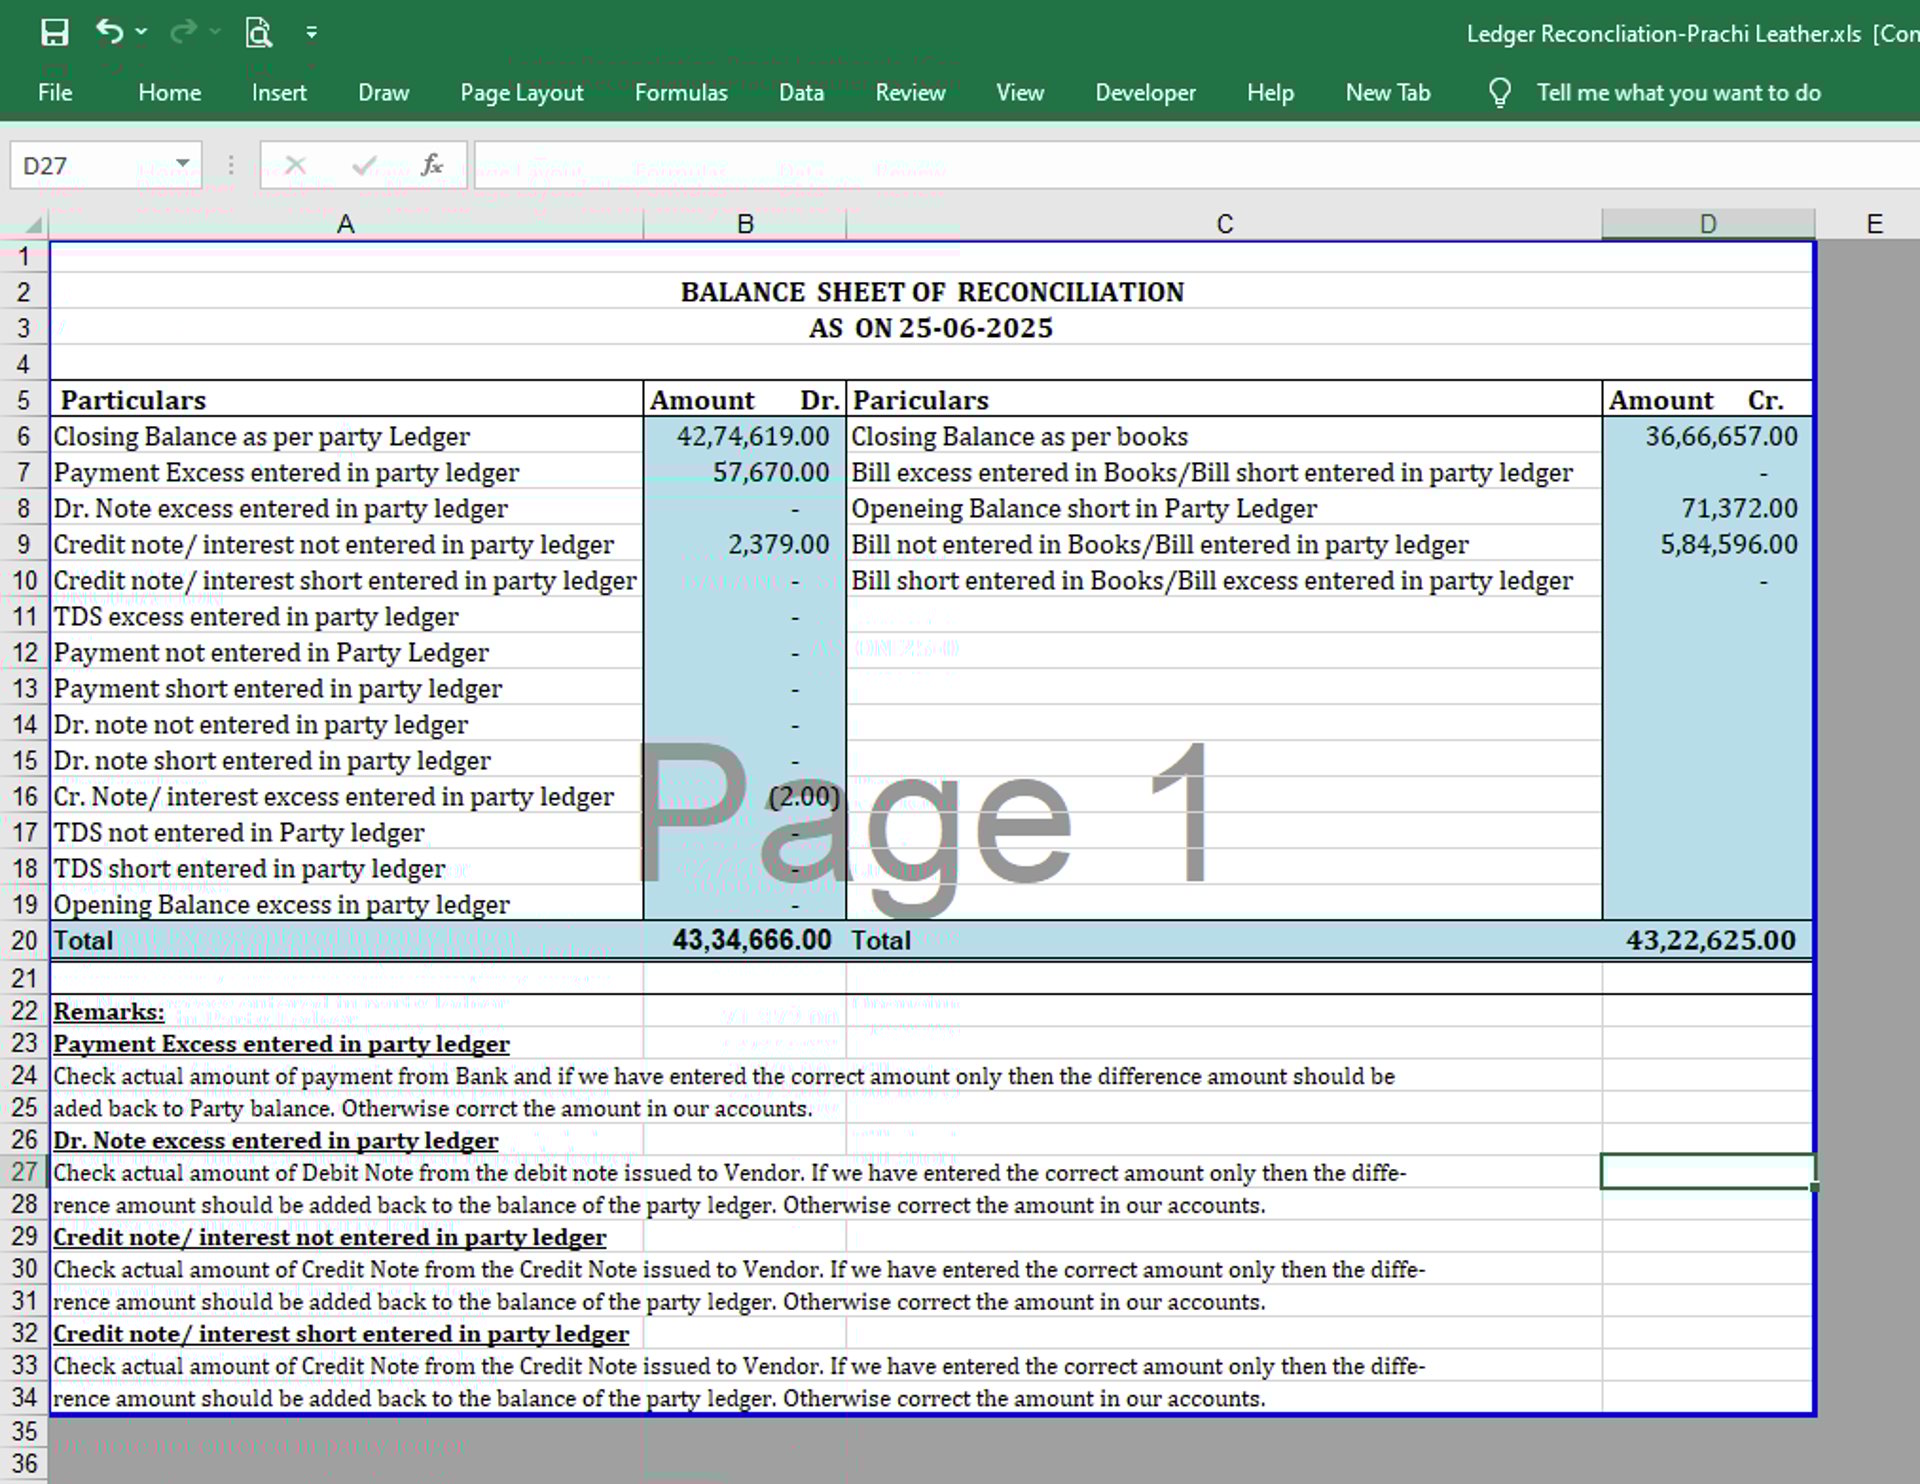Open the Formulas ribbon tab
Viewport: 1920px width, 1484px height.
680,93
